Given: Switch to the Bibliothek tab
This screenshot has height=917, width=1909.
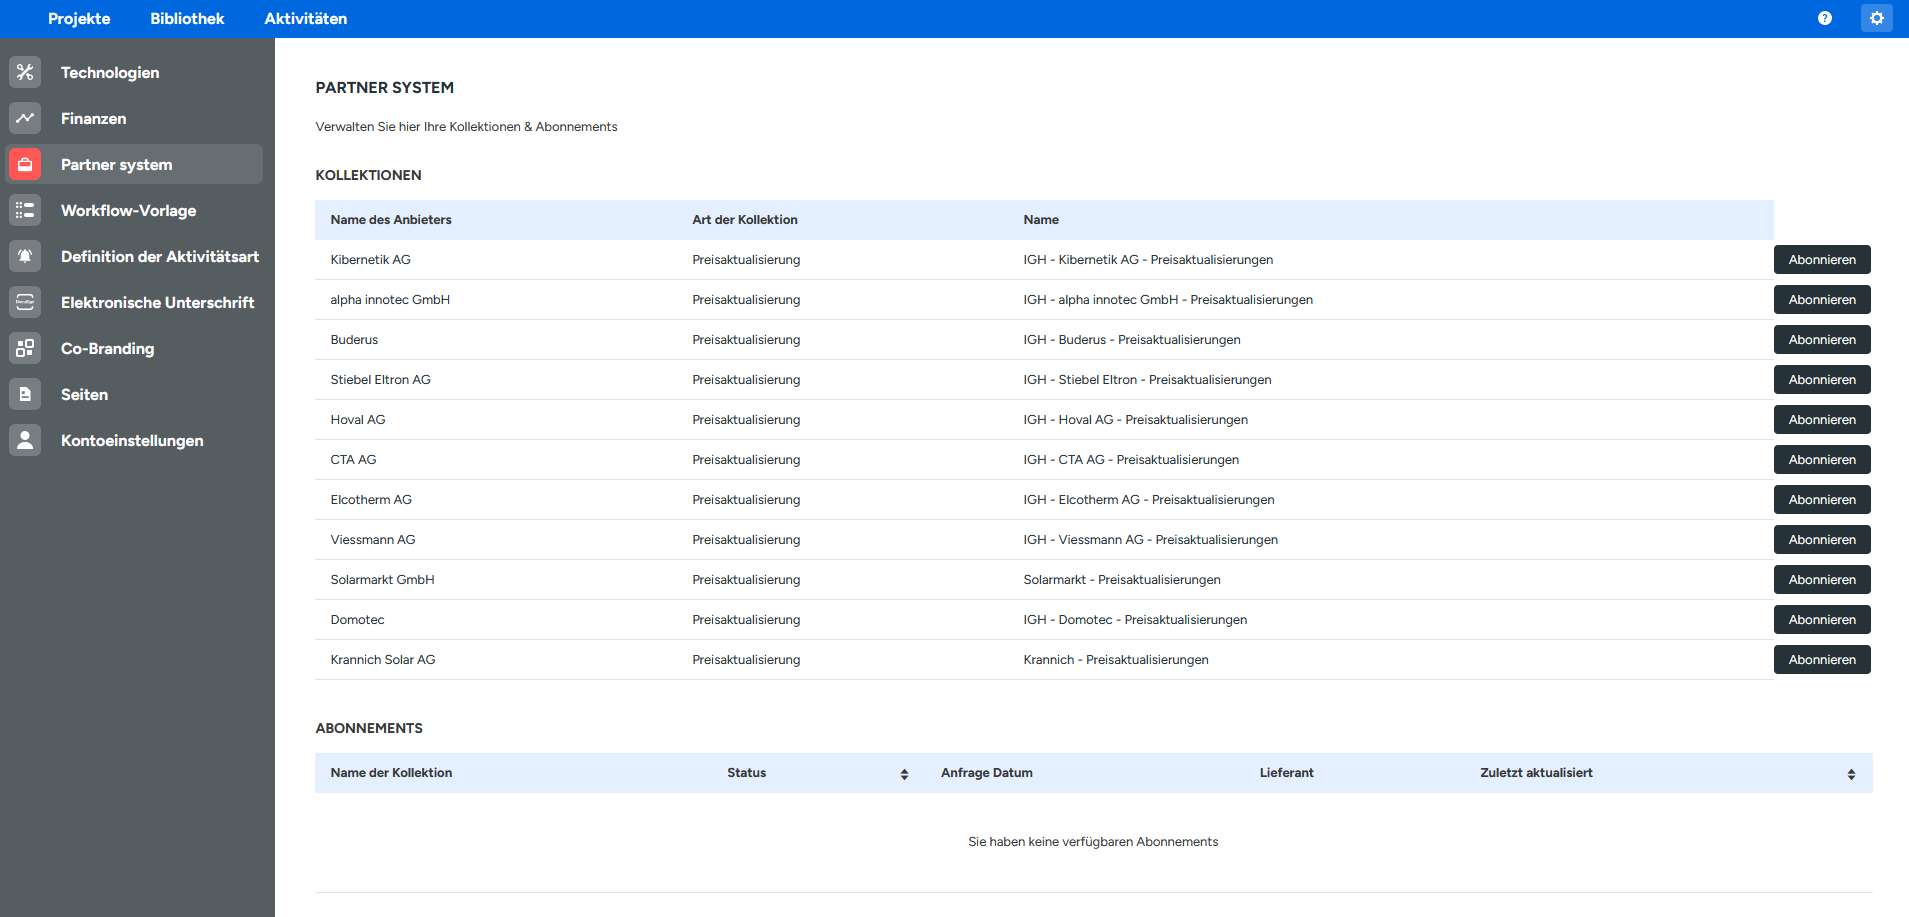Looking at the screenshot, I should point(187,19).
